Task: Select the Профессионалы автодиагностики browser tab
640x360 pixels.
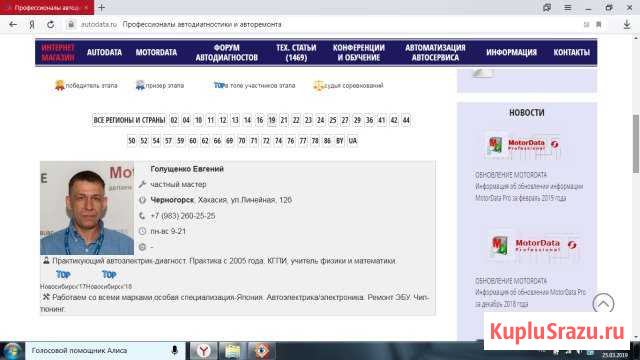Action: (47, 7)
